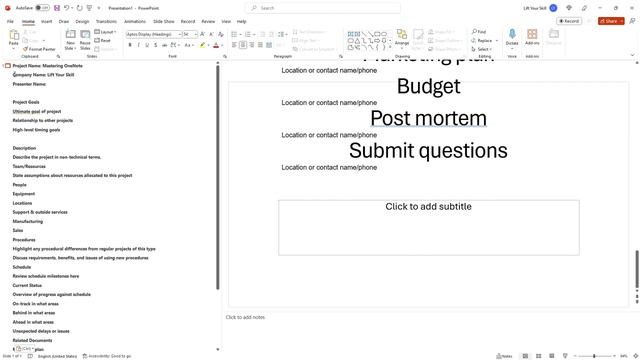This screenshot has width=640, height=360.
Task: Click the Record button at top right
Action: (x=569, y=21)
